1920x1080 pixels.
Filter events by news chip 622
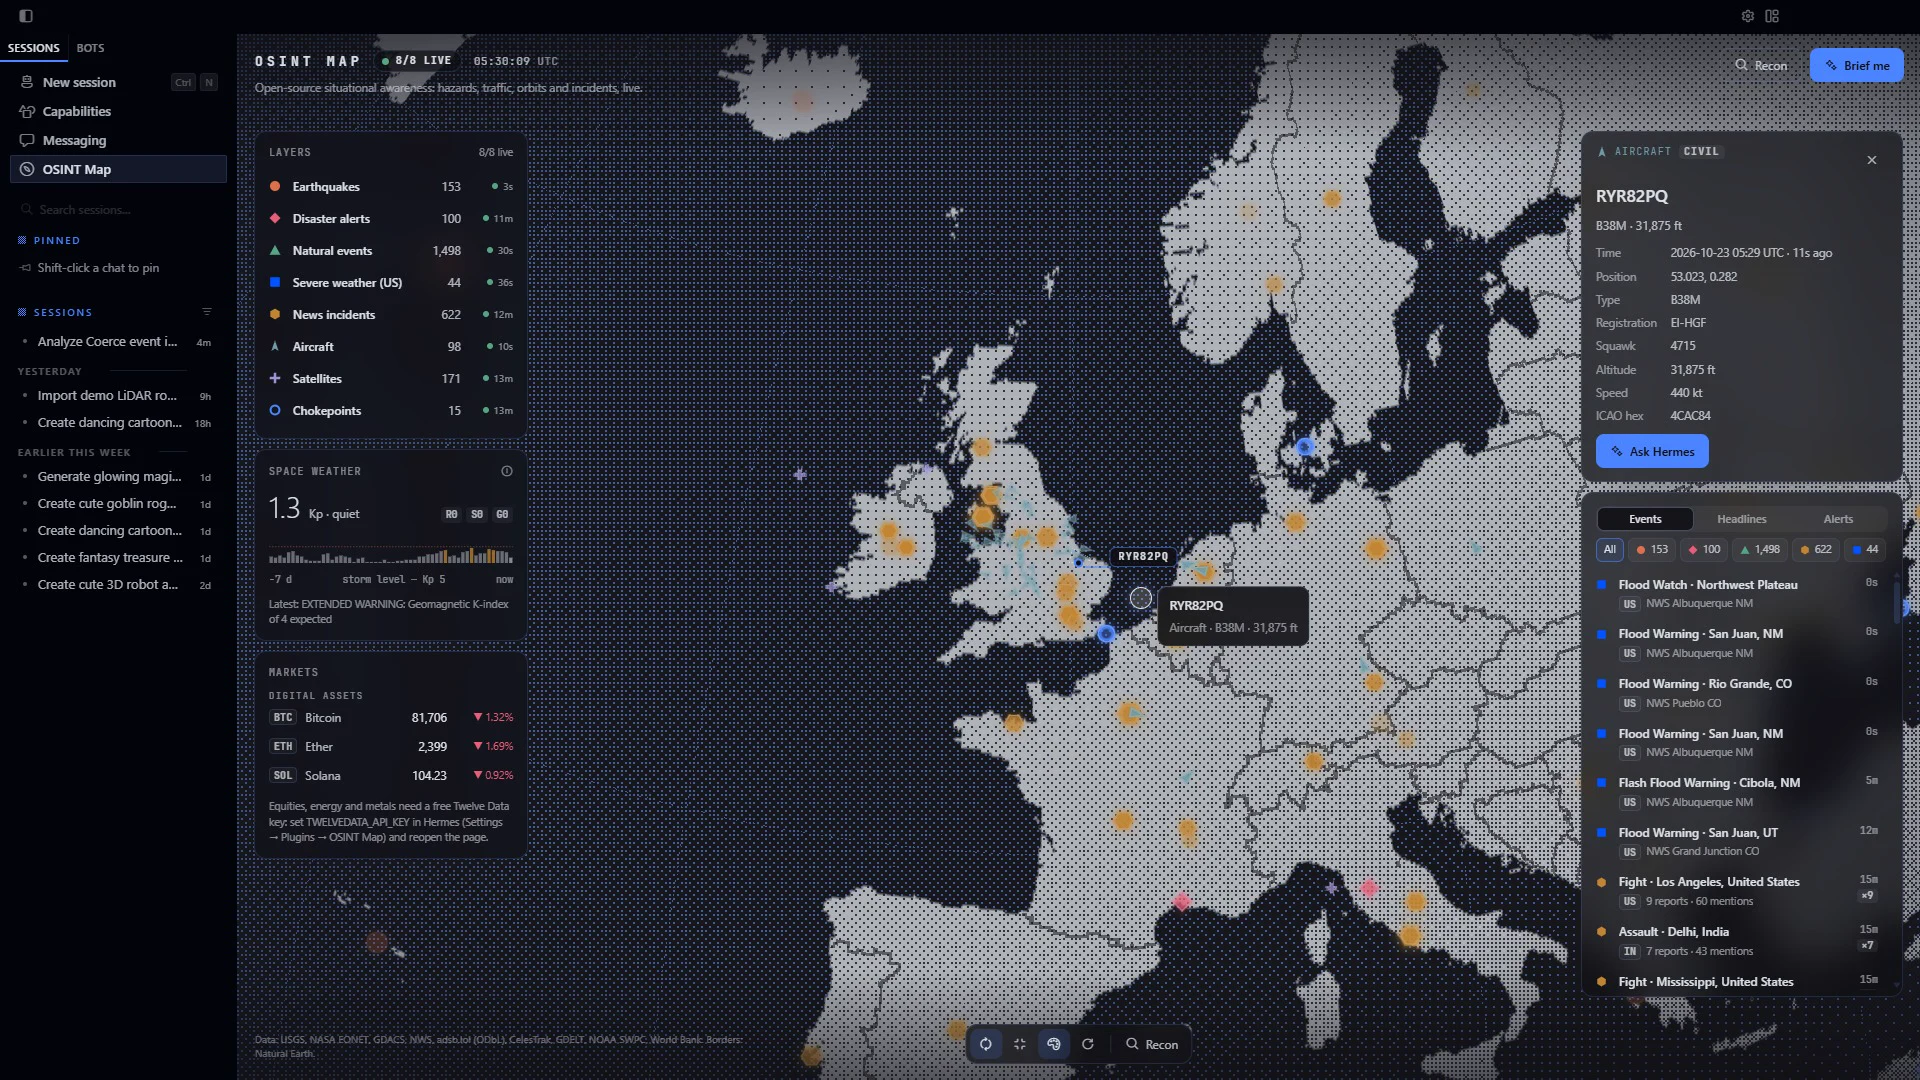click(1816, 549)
